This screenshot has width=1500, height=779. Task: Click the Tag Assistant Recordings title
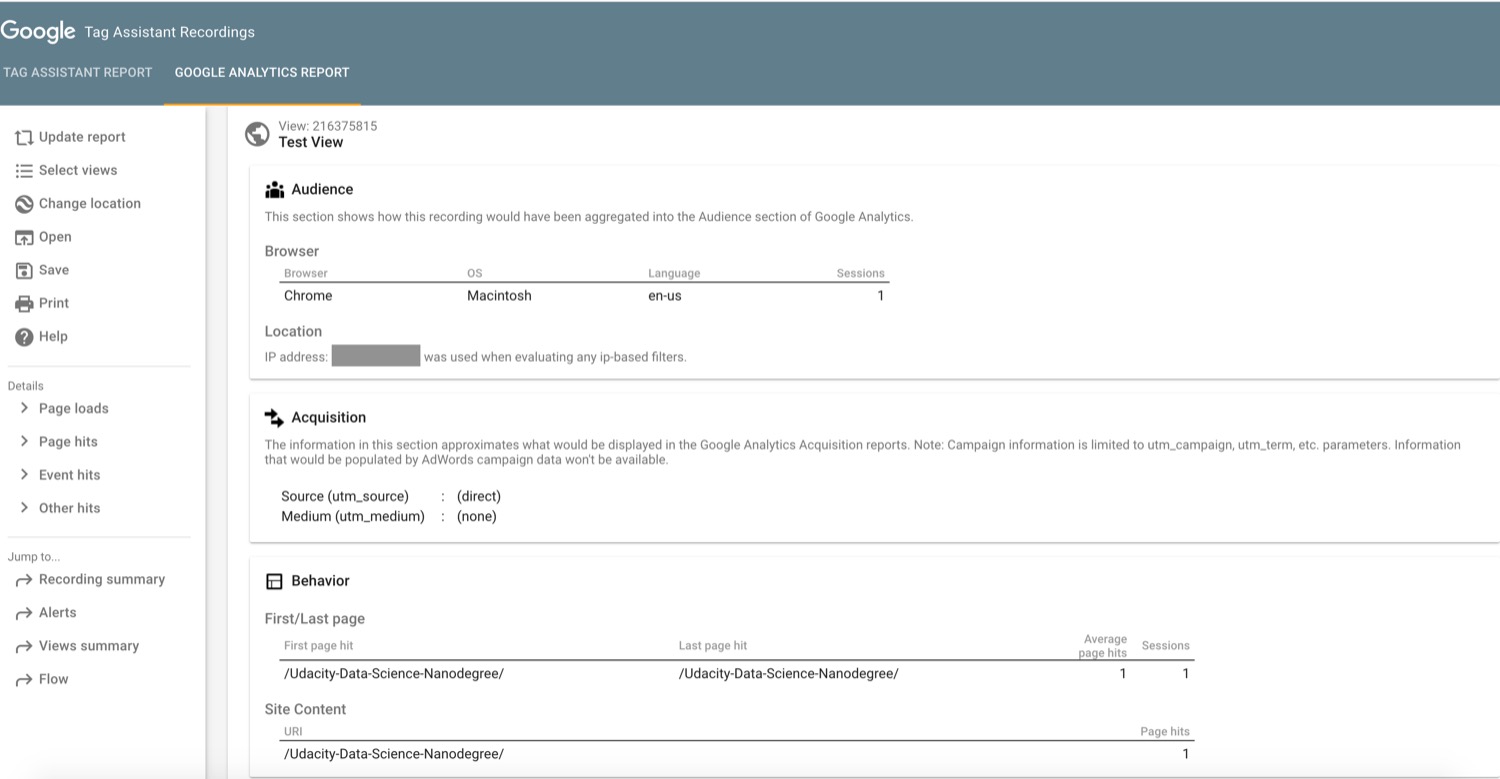(x=170, y=32)
